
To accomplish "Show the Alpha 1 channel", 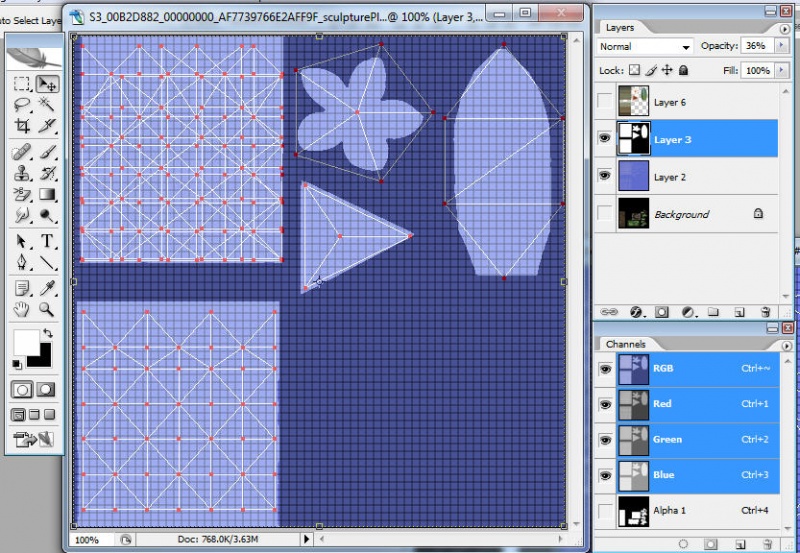I will click(x=604, y=511).
